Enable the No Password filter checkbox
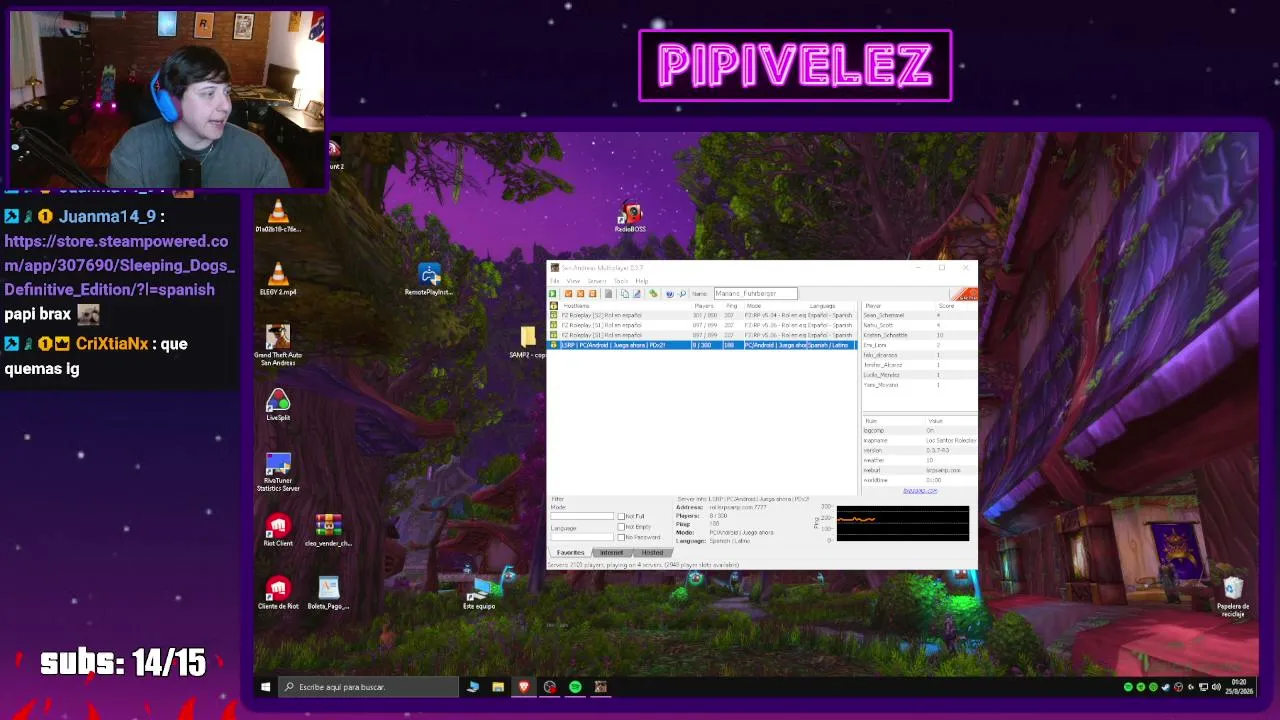Viewport: 1280px width, 720px height. click(x=621, y=537)
